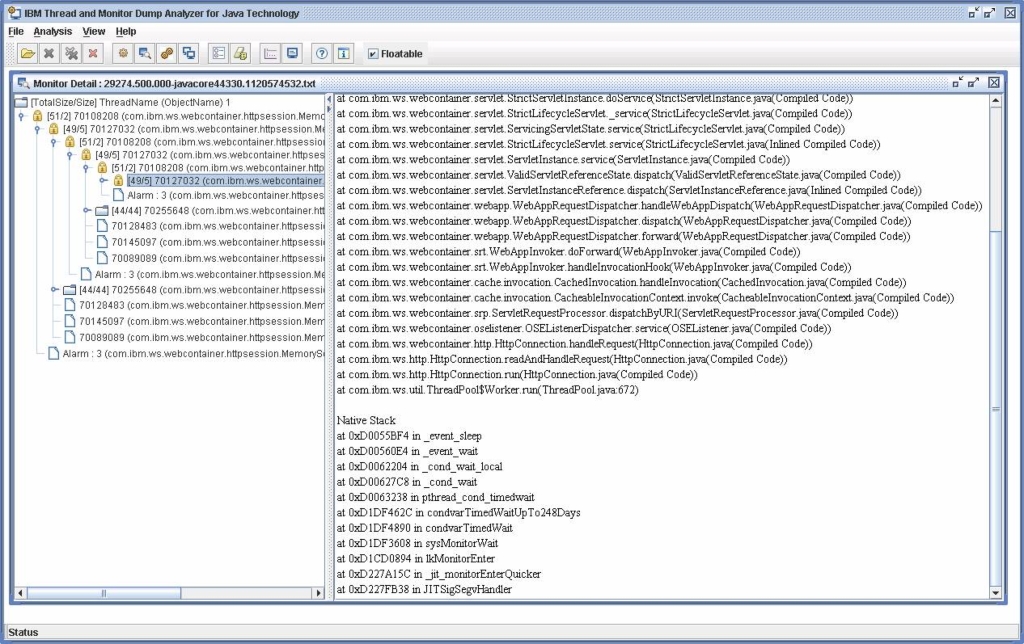Click the '_event_sleep' native stack line
The height and width of the screenshot is (644, 1024).
(x=409, y=436)
